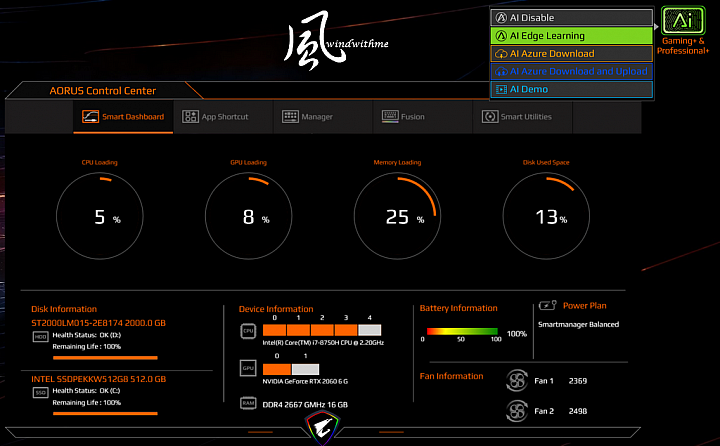Click the SSD drive icon
Screen dimensions: 720x446
(40, 393)
